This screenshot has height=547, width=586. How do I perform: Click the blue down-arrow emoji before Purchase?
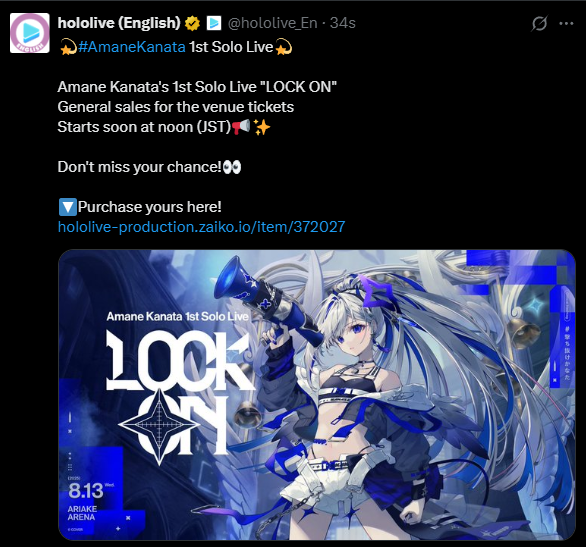tap(68, 207)
